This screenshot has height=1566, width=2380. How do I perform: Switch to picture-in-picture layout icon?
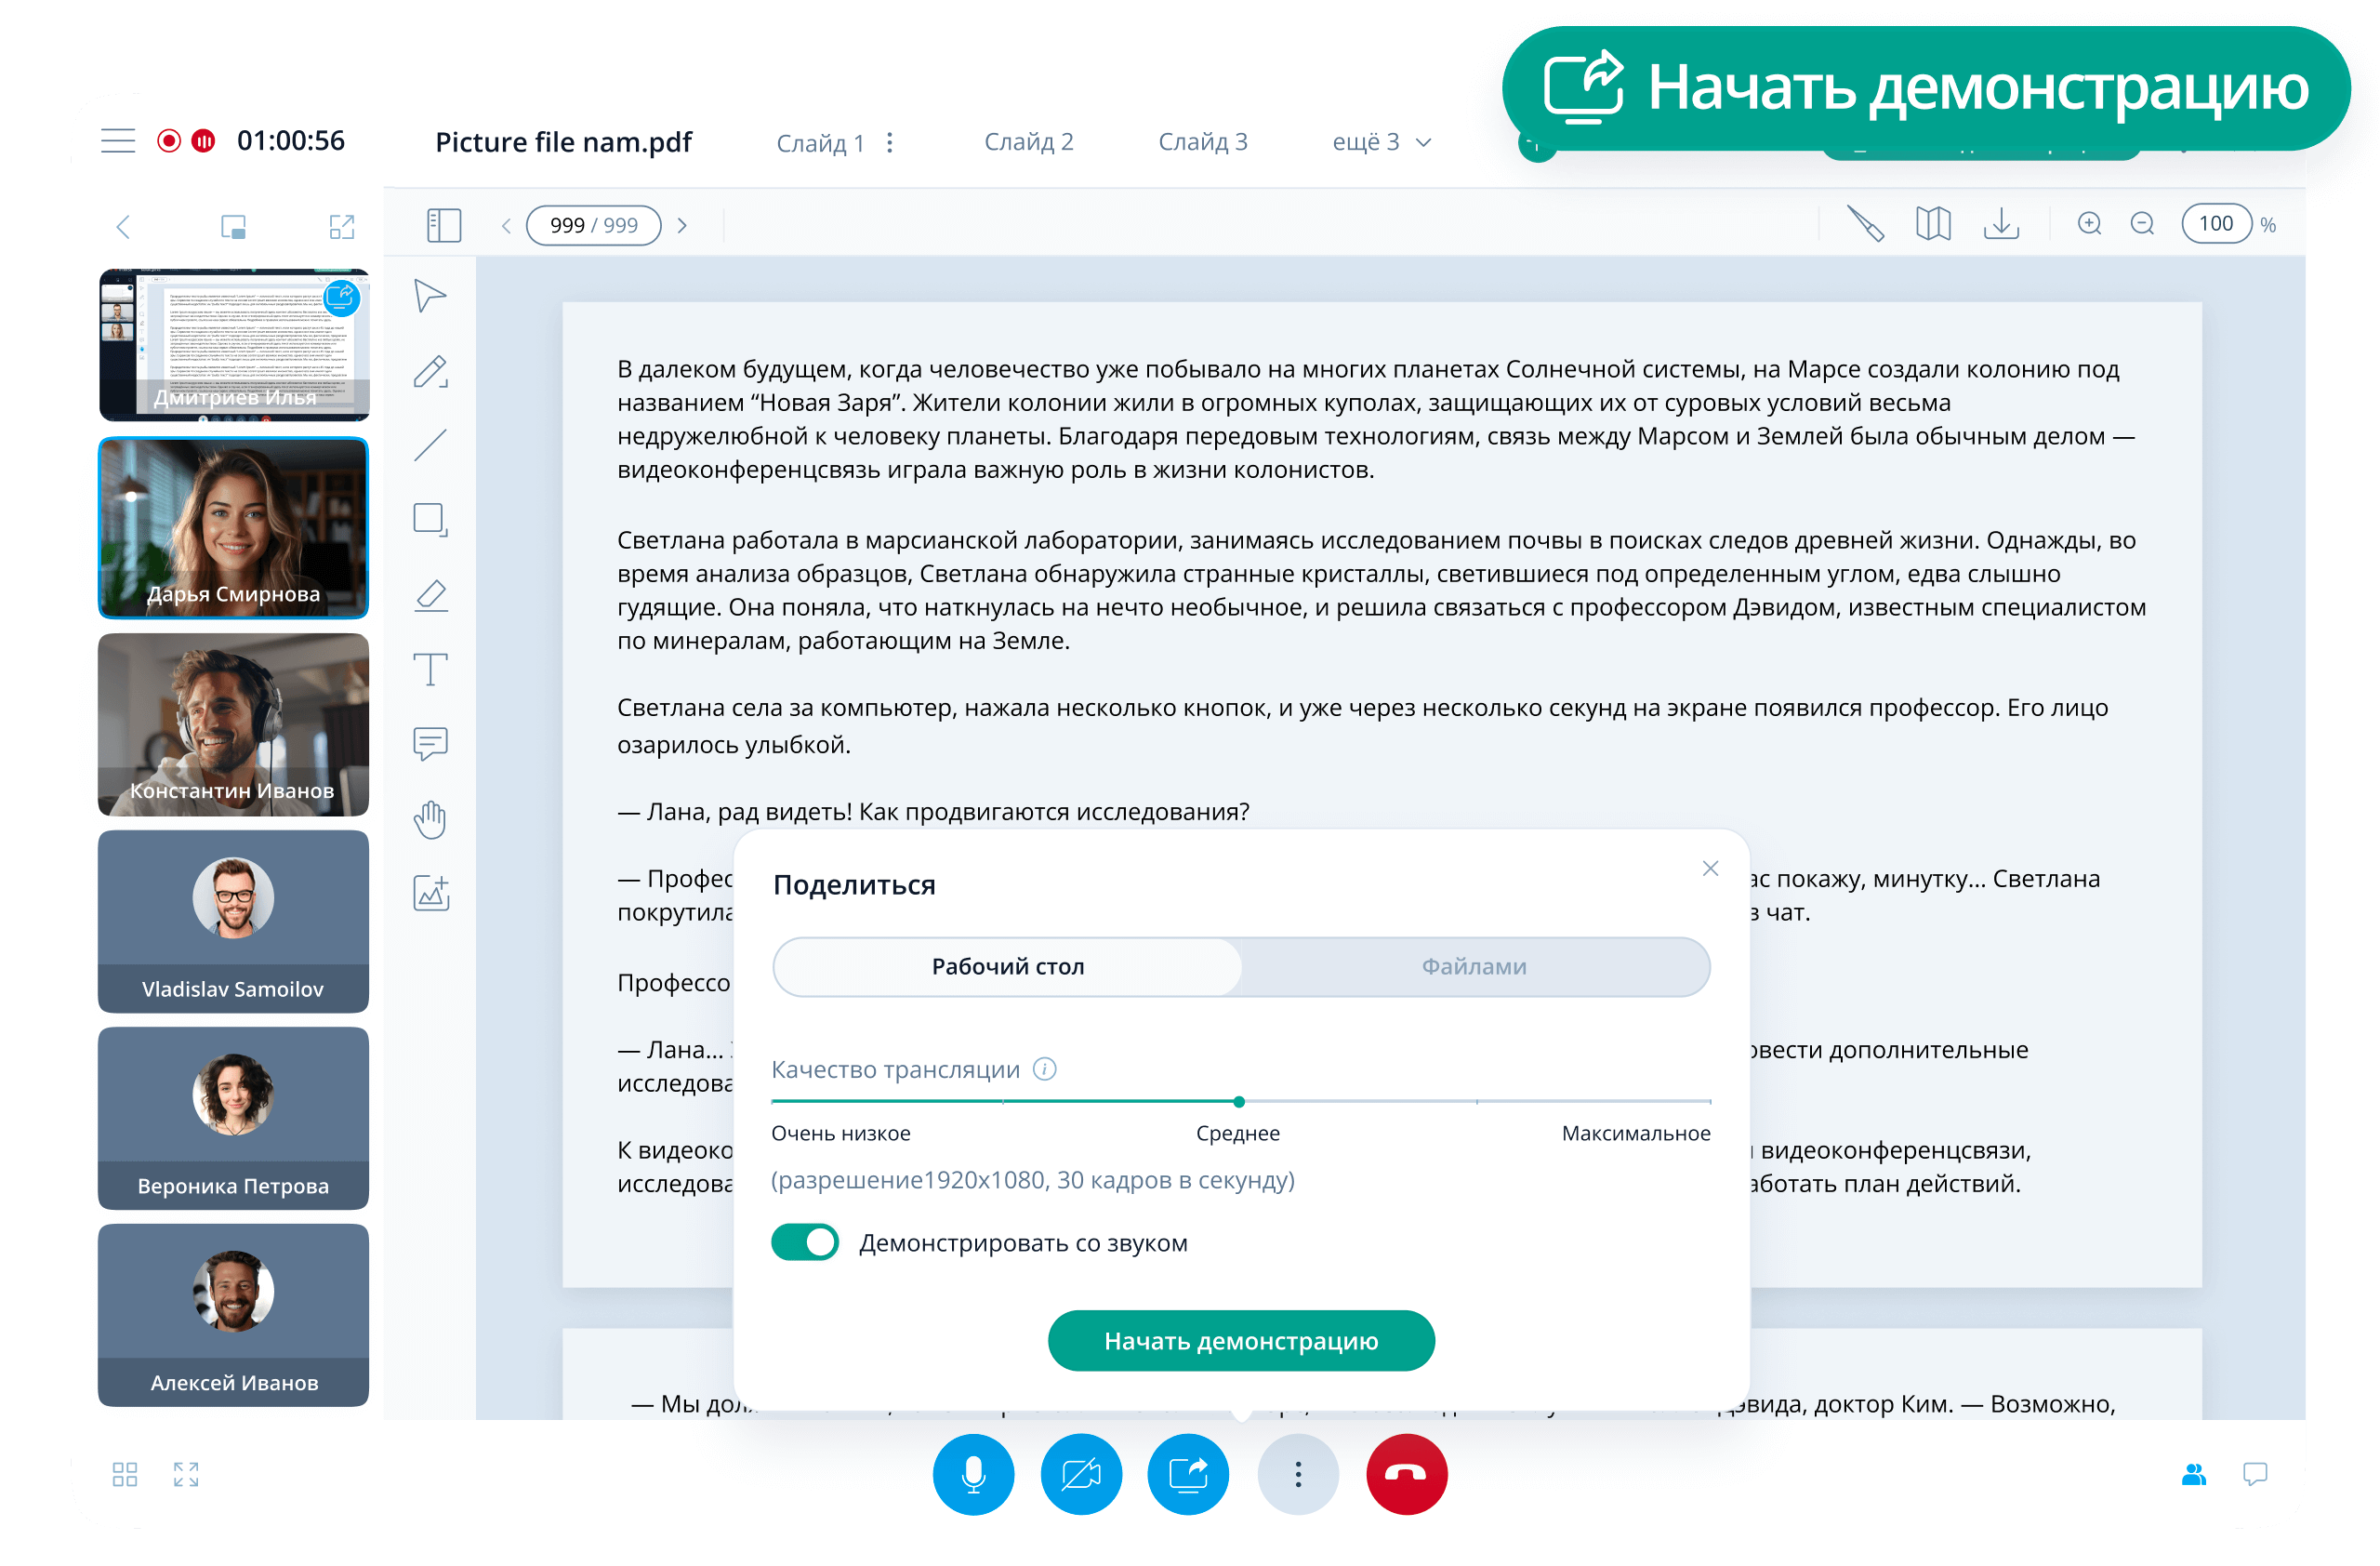pos(233,227)
